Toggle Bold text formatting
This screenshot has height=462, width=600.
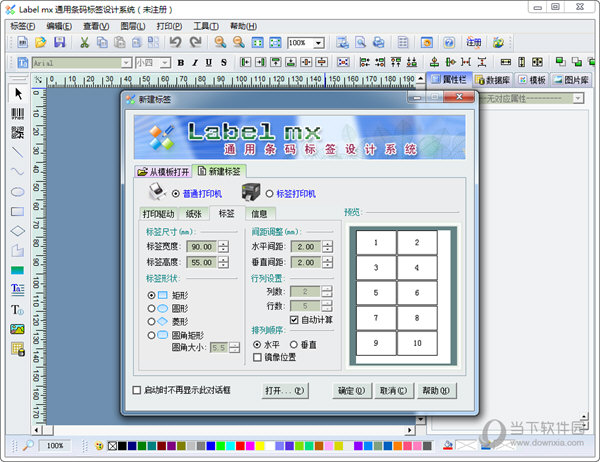point(181,62)
